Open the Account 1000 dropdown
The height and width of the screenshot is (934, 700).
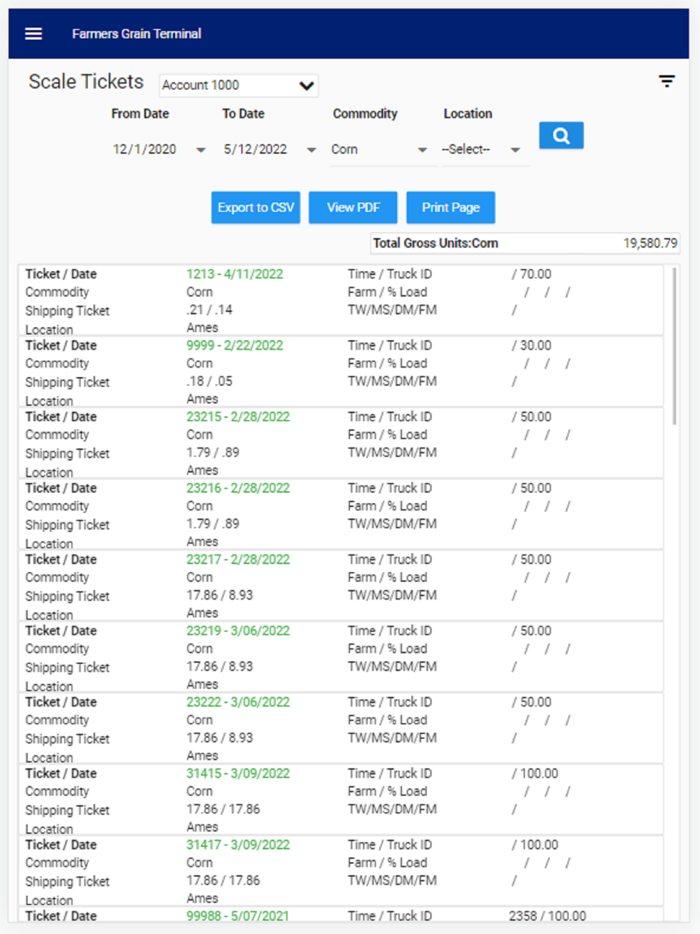point(238,85)
